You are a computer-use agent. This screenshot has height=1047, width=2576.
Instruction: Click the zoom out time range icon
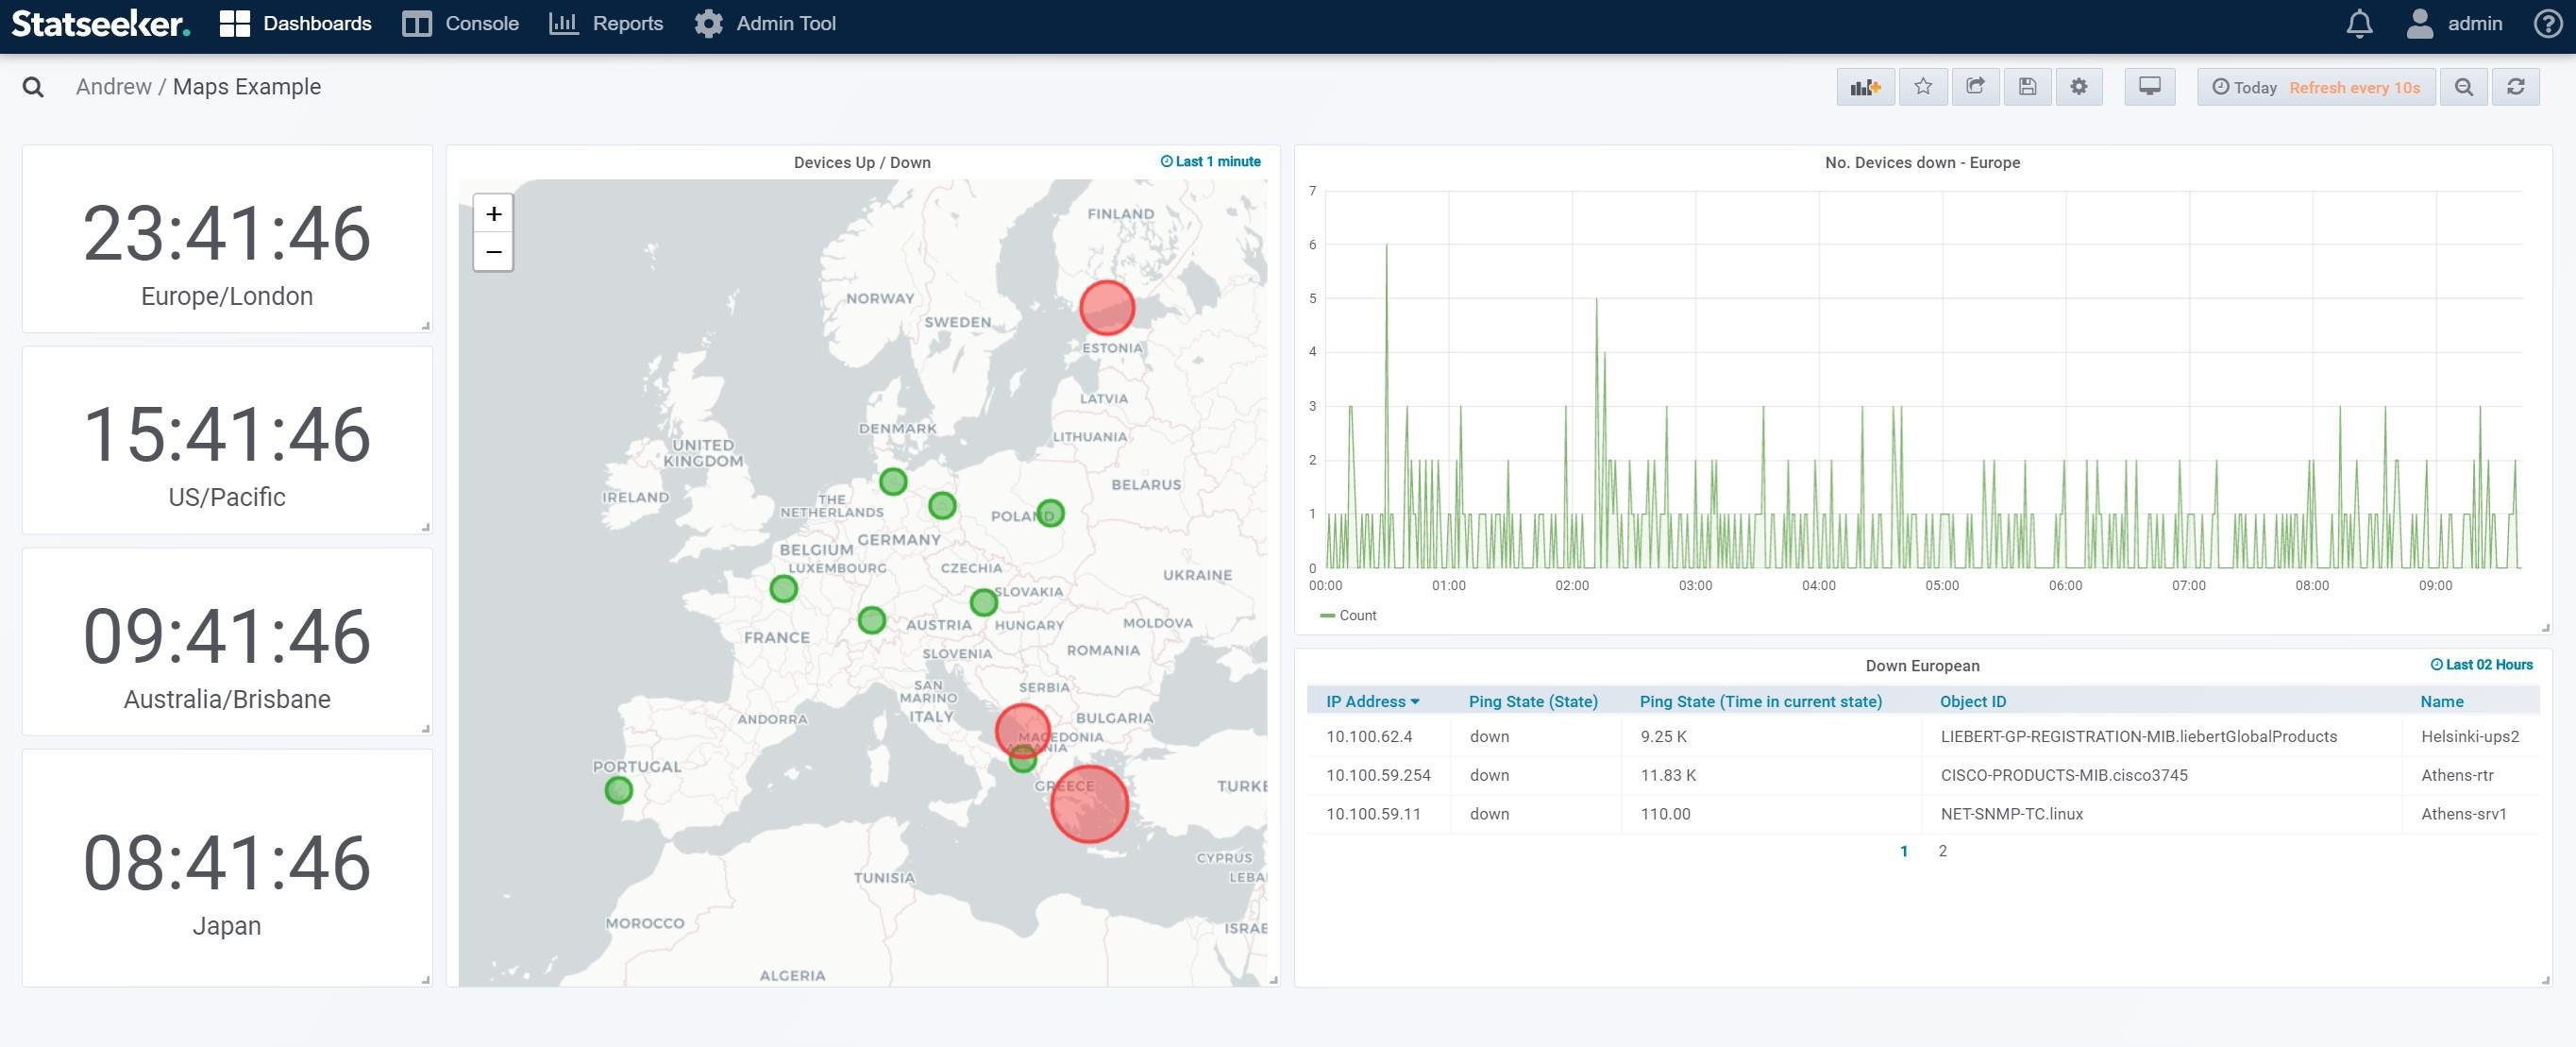coord(2463,87)
